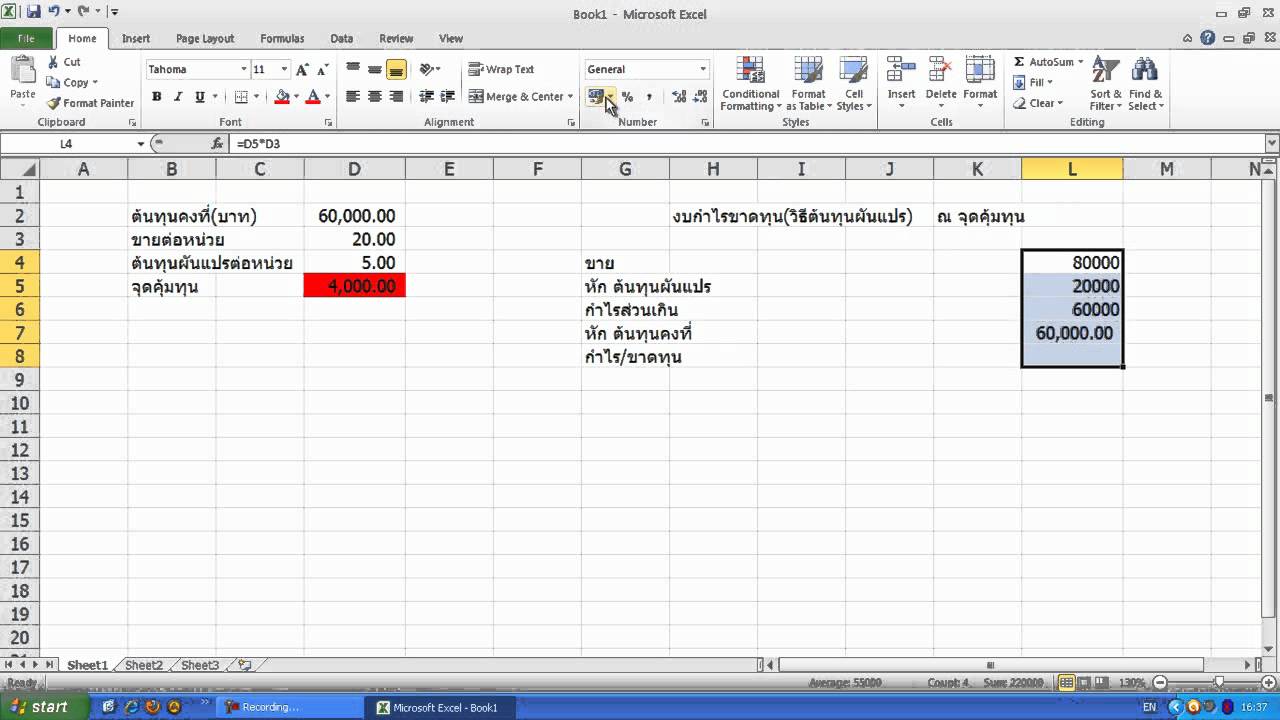Open Sort & Filter menu
1280x720 pixels.
point(1105,84)
